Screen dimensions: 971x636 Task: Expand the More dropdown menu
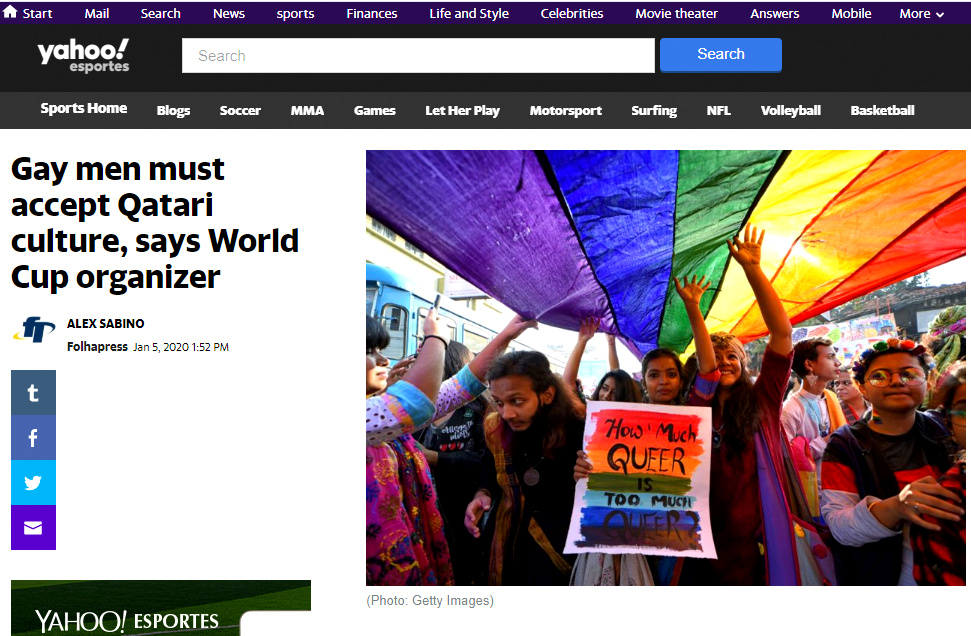click(x=921, y=14)
